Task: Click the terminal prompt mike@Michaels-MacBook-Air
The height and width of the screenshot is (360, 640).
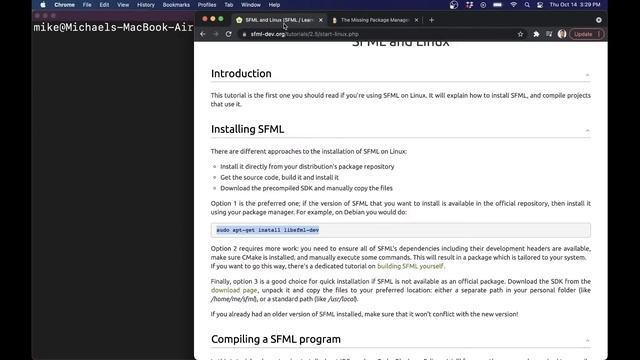Action: coord(113,27)
